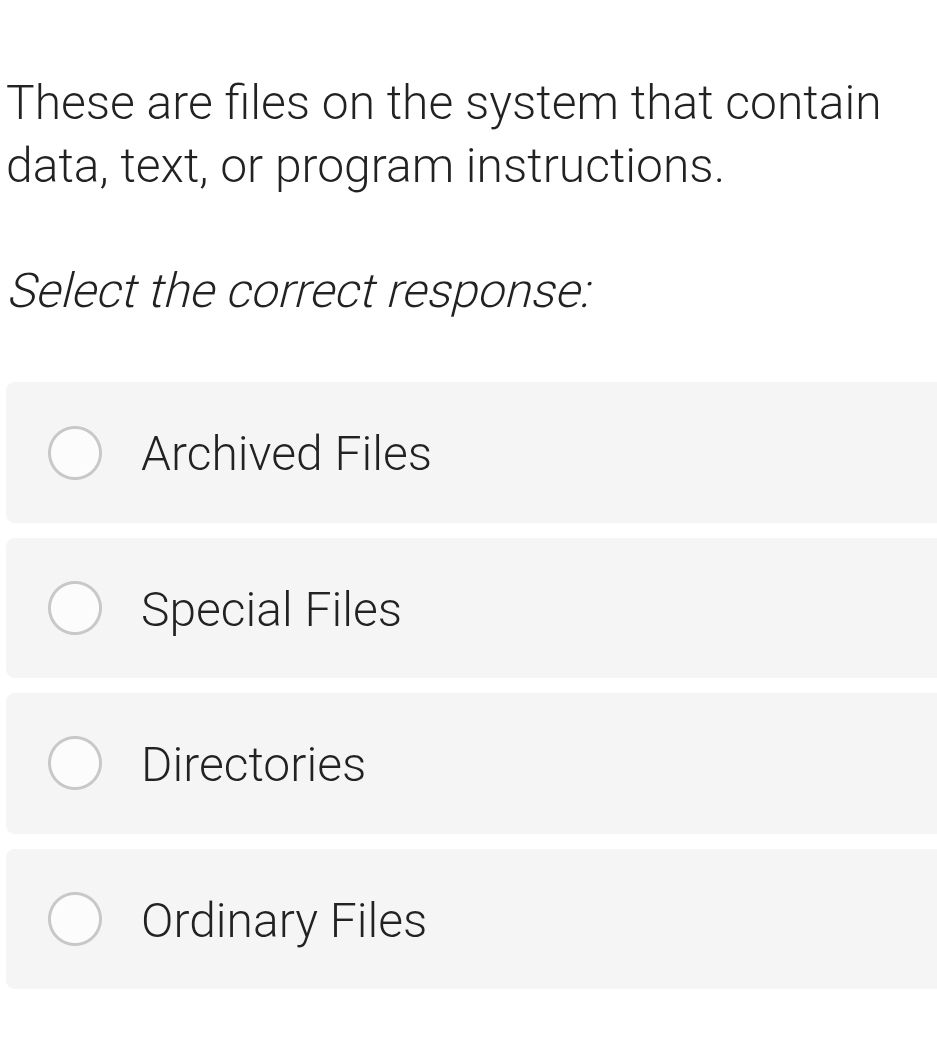This screenshot has height=1039, width=937.
Task: Select the radio button for Ordinary Files
Action: pos(75,919)
